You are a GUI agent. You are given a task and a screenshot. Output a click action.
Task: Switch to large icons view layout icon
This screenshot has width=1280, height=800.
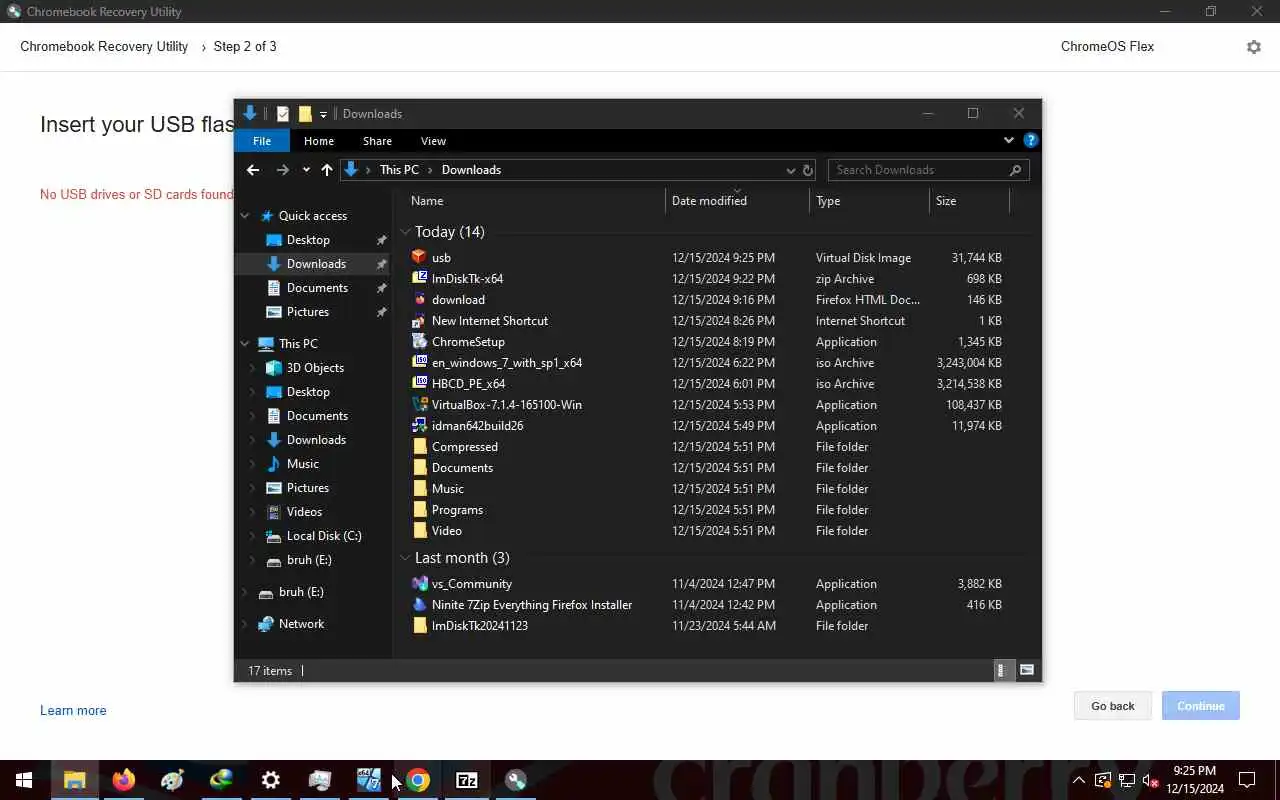1026,670
